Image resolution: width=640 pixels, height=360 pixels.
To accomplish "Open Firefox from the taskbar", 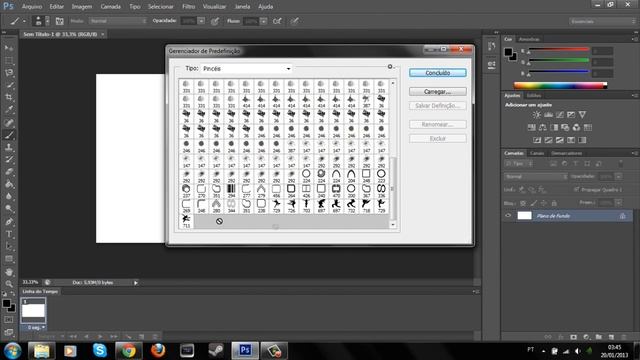I will coord(158,350).
